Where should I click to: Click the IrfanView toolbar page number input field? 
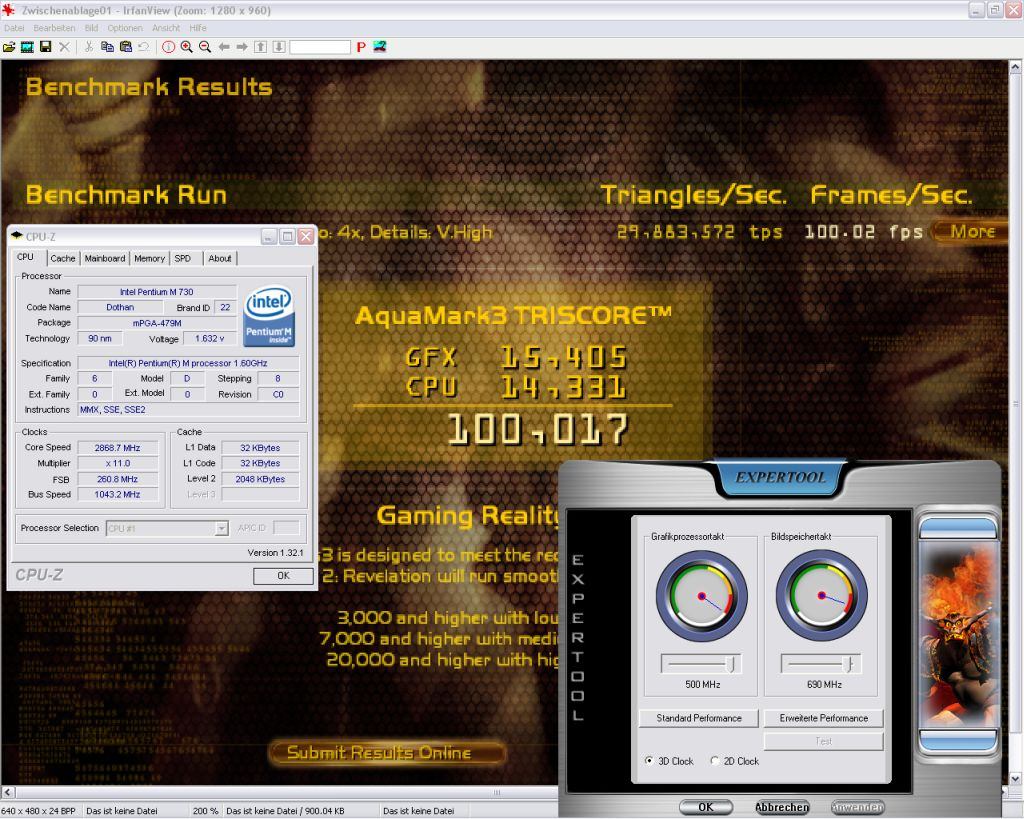(x=320, y=47)
